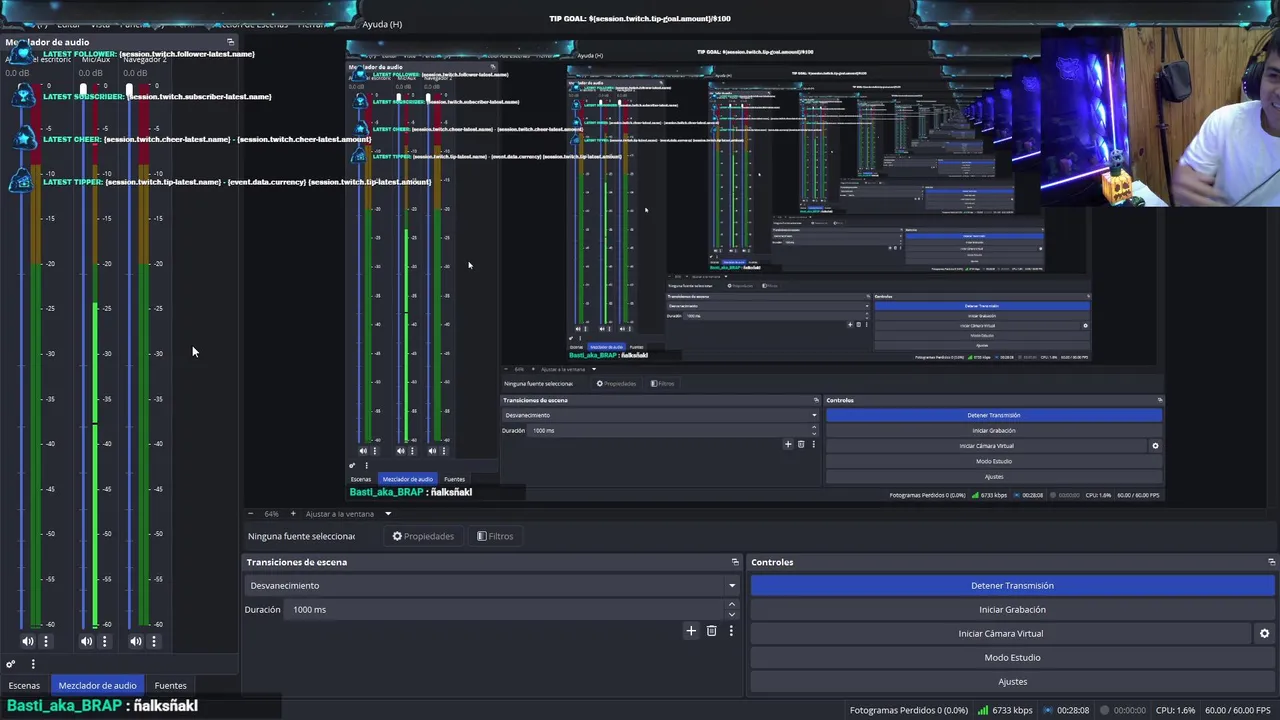
Task: Open options menu for Audio del escritorio channel
Action: tap(46, 641)
